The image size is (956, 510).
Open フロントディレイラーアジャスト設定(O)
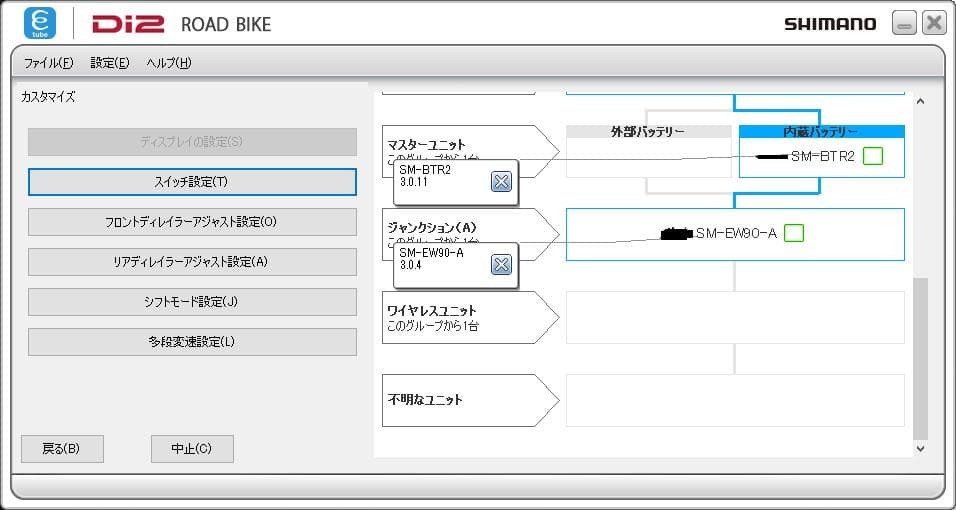(192, 222)
